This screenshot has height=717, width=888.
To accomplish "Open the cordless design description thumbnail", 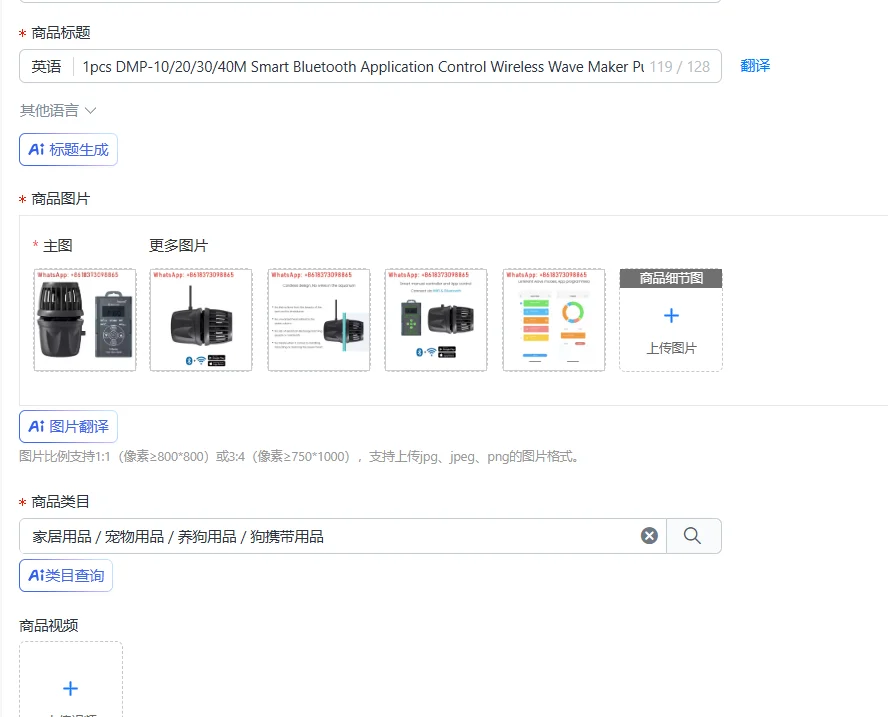I will pyautogui.click(x=319, y=320).
